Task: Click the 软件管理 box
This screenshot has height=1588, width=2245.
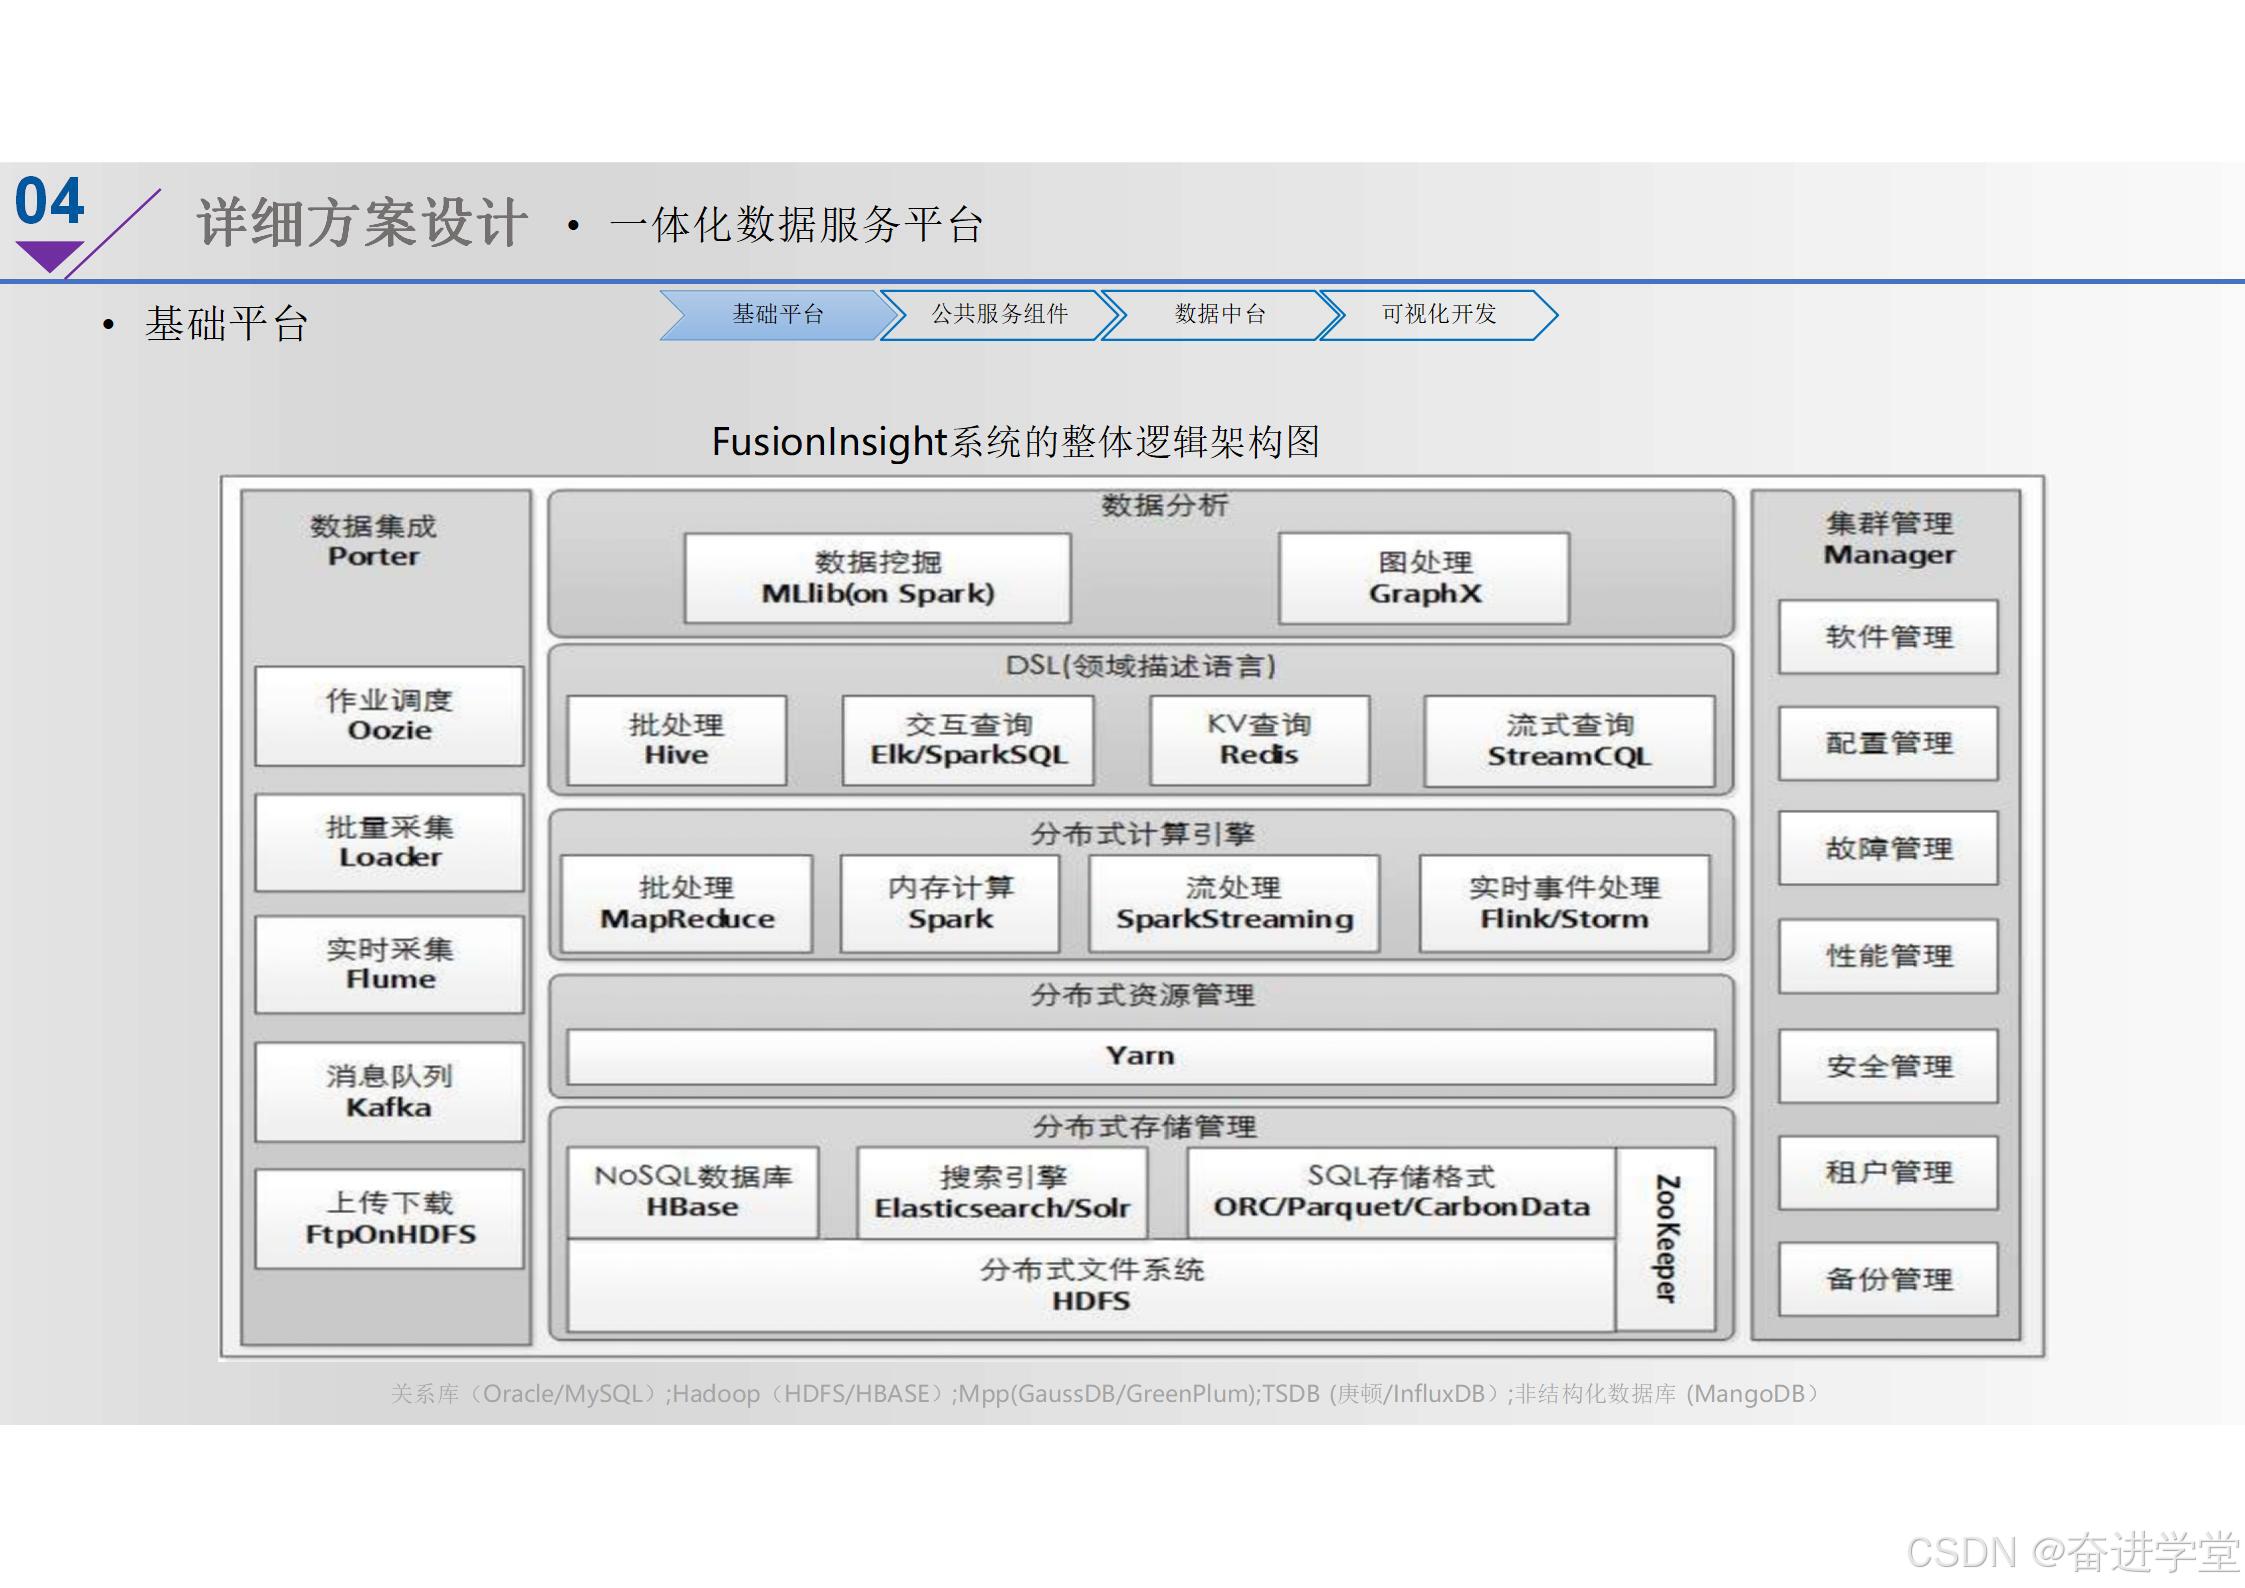Action: point(1888,637)
